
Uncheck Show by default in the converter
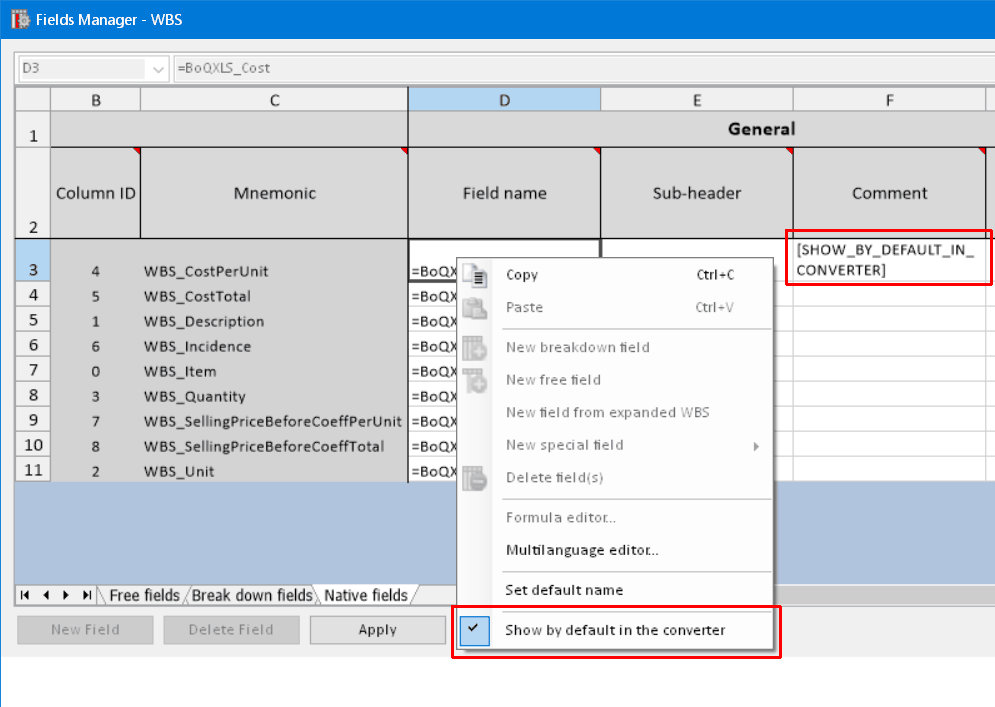click(615, 630)
